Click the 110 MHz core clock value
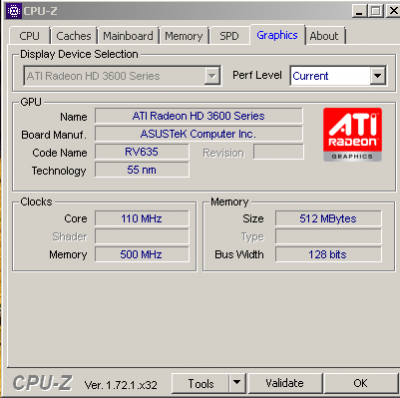 click(142, 219)
